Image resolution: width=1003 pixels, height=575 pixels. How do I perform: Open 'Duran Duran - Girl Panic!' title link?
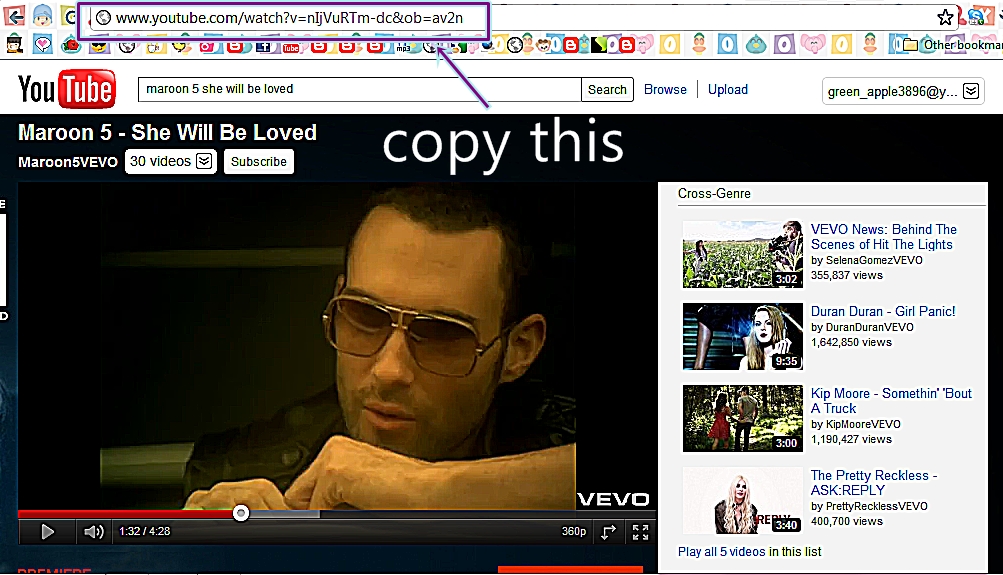[x=883, y=311]
